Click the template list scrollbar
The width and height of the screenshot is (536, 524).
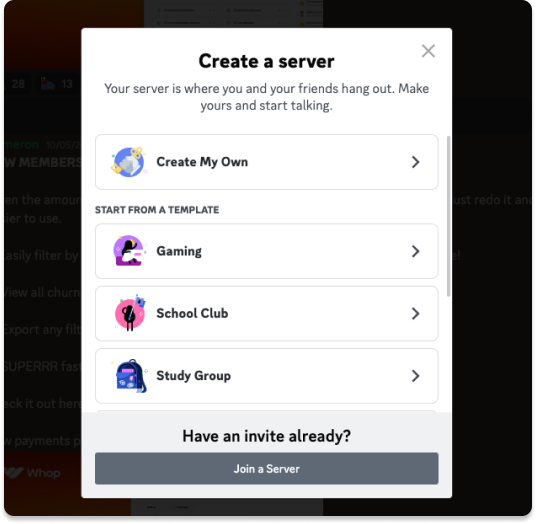(448, 216)
